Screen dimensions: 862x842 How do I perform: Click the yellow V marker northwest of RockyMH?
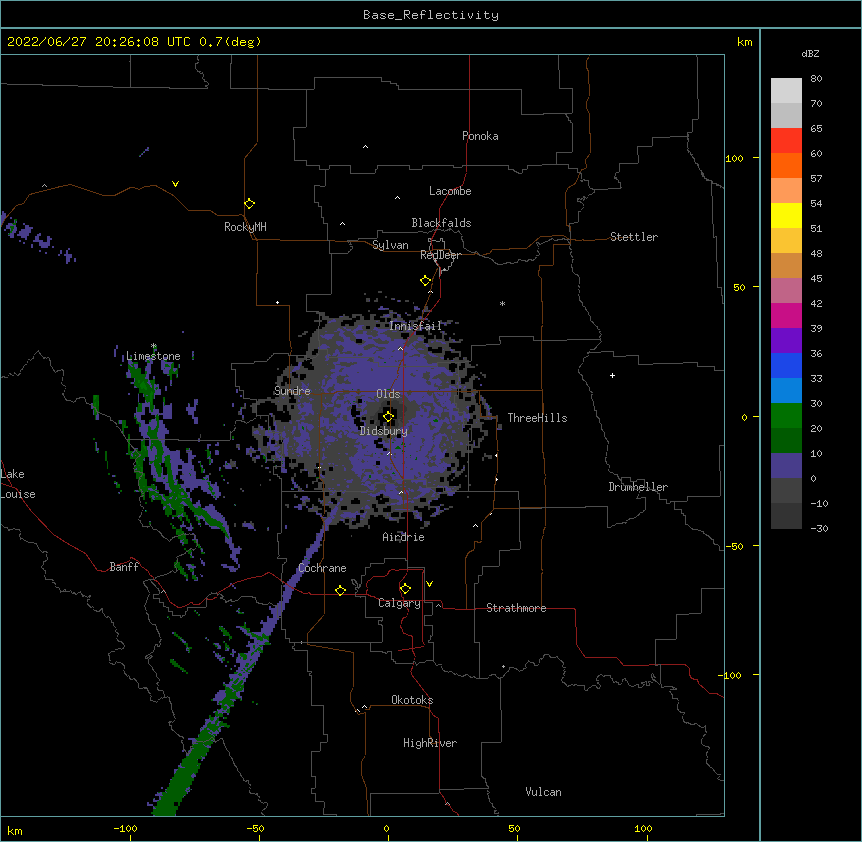point(175,184)
